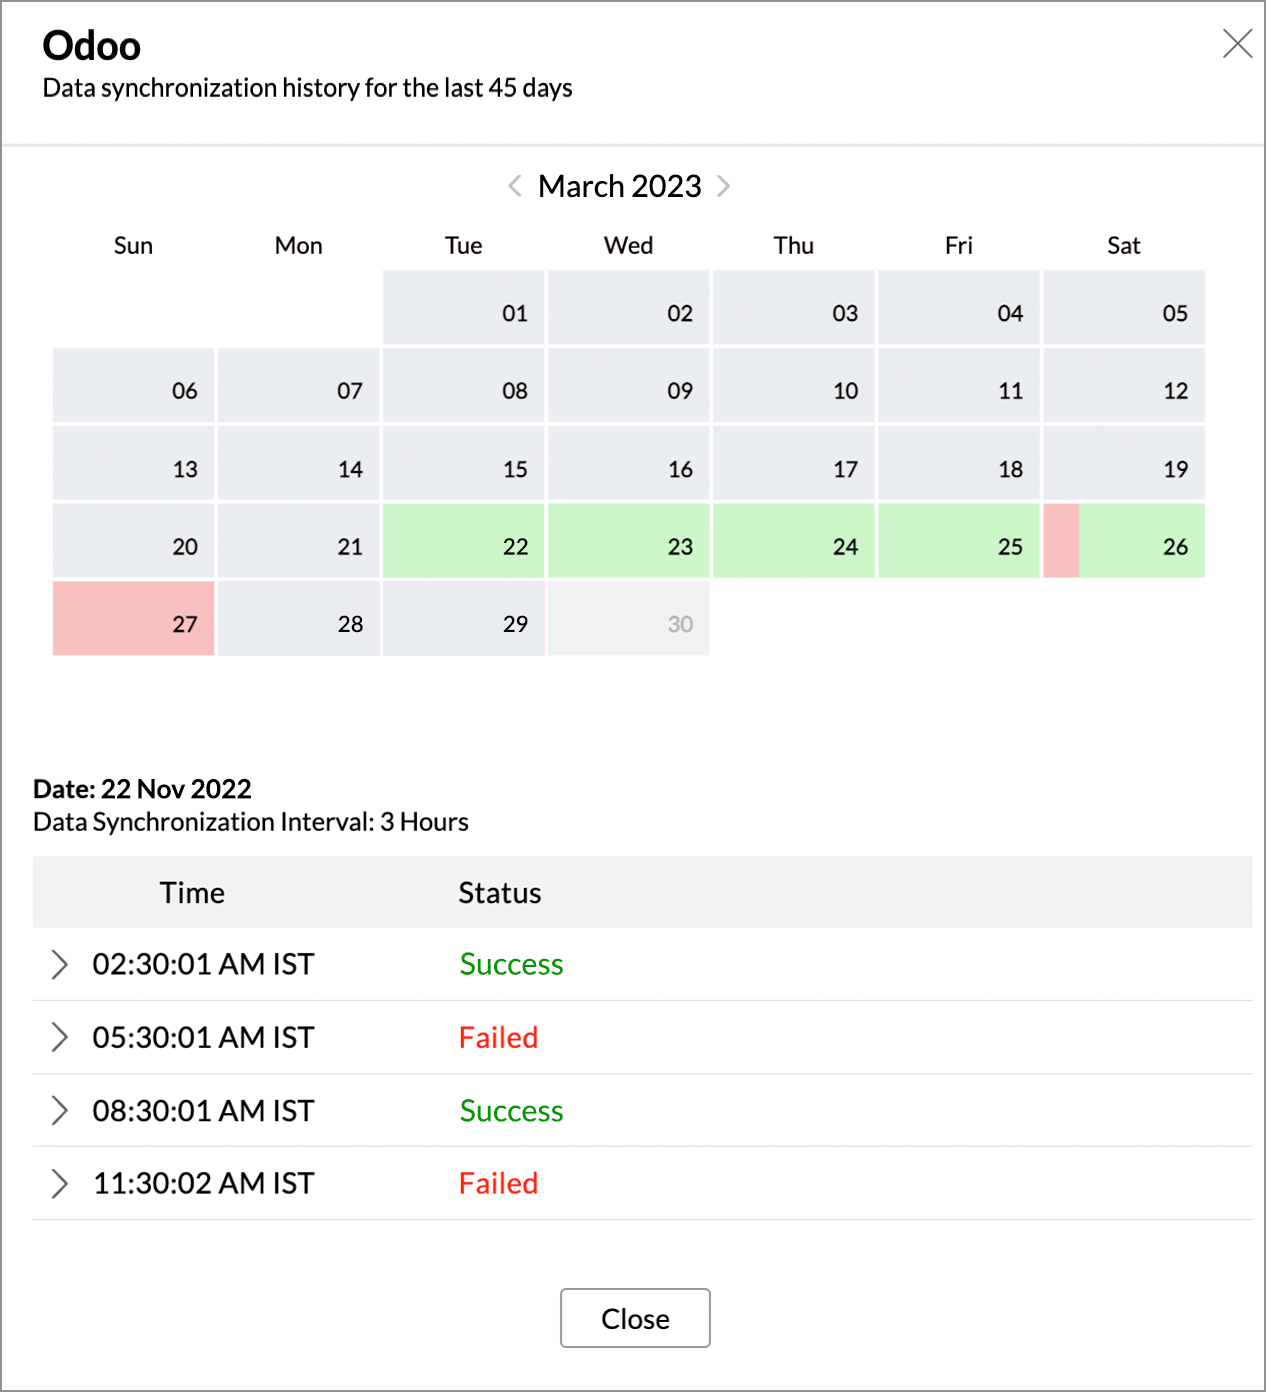Select day 24 on the calendar
Image resolution: width=1266 pixels, height=1392 pixels.
794,541
